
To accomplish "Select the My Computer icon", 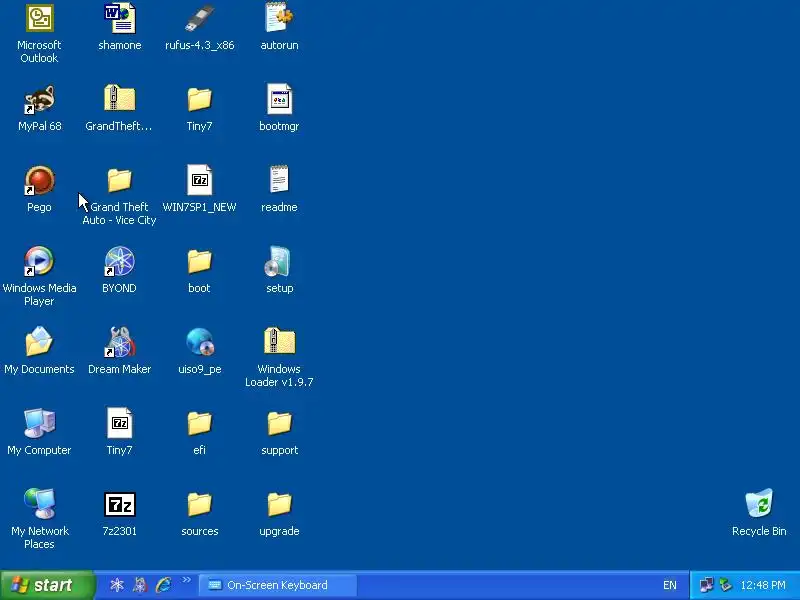I will (39, 423).
